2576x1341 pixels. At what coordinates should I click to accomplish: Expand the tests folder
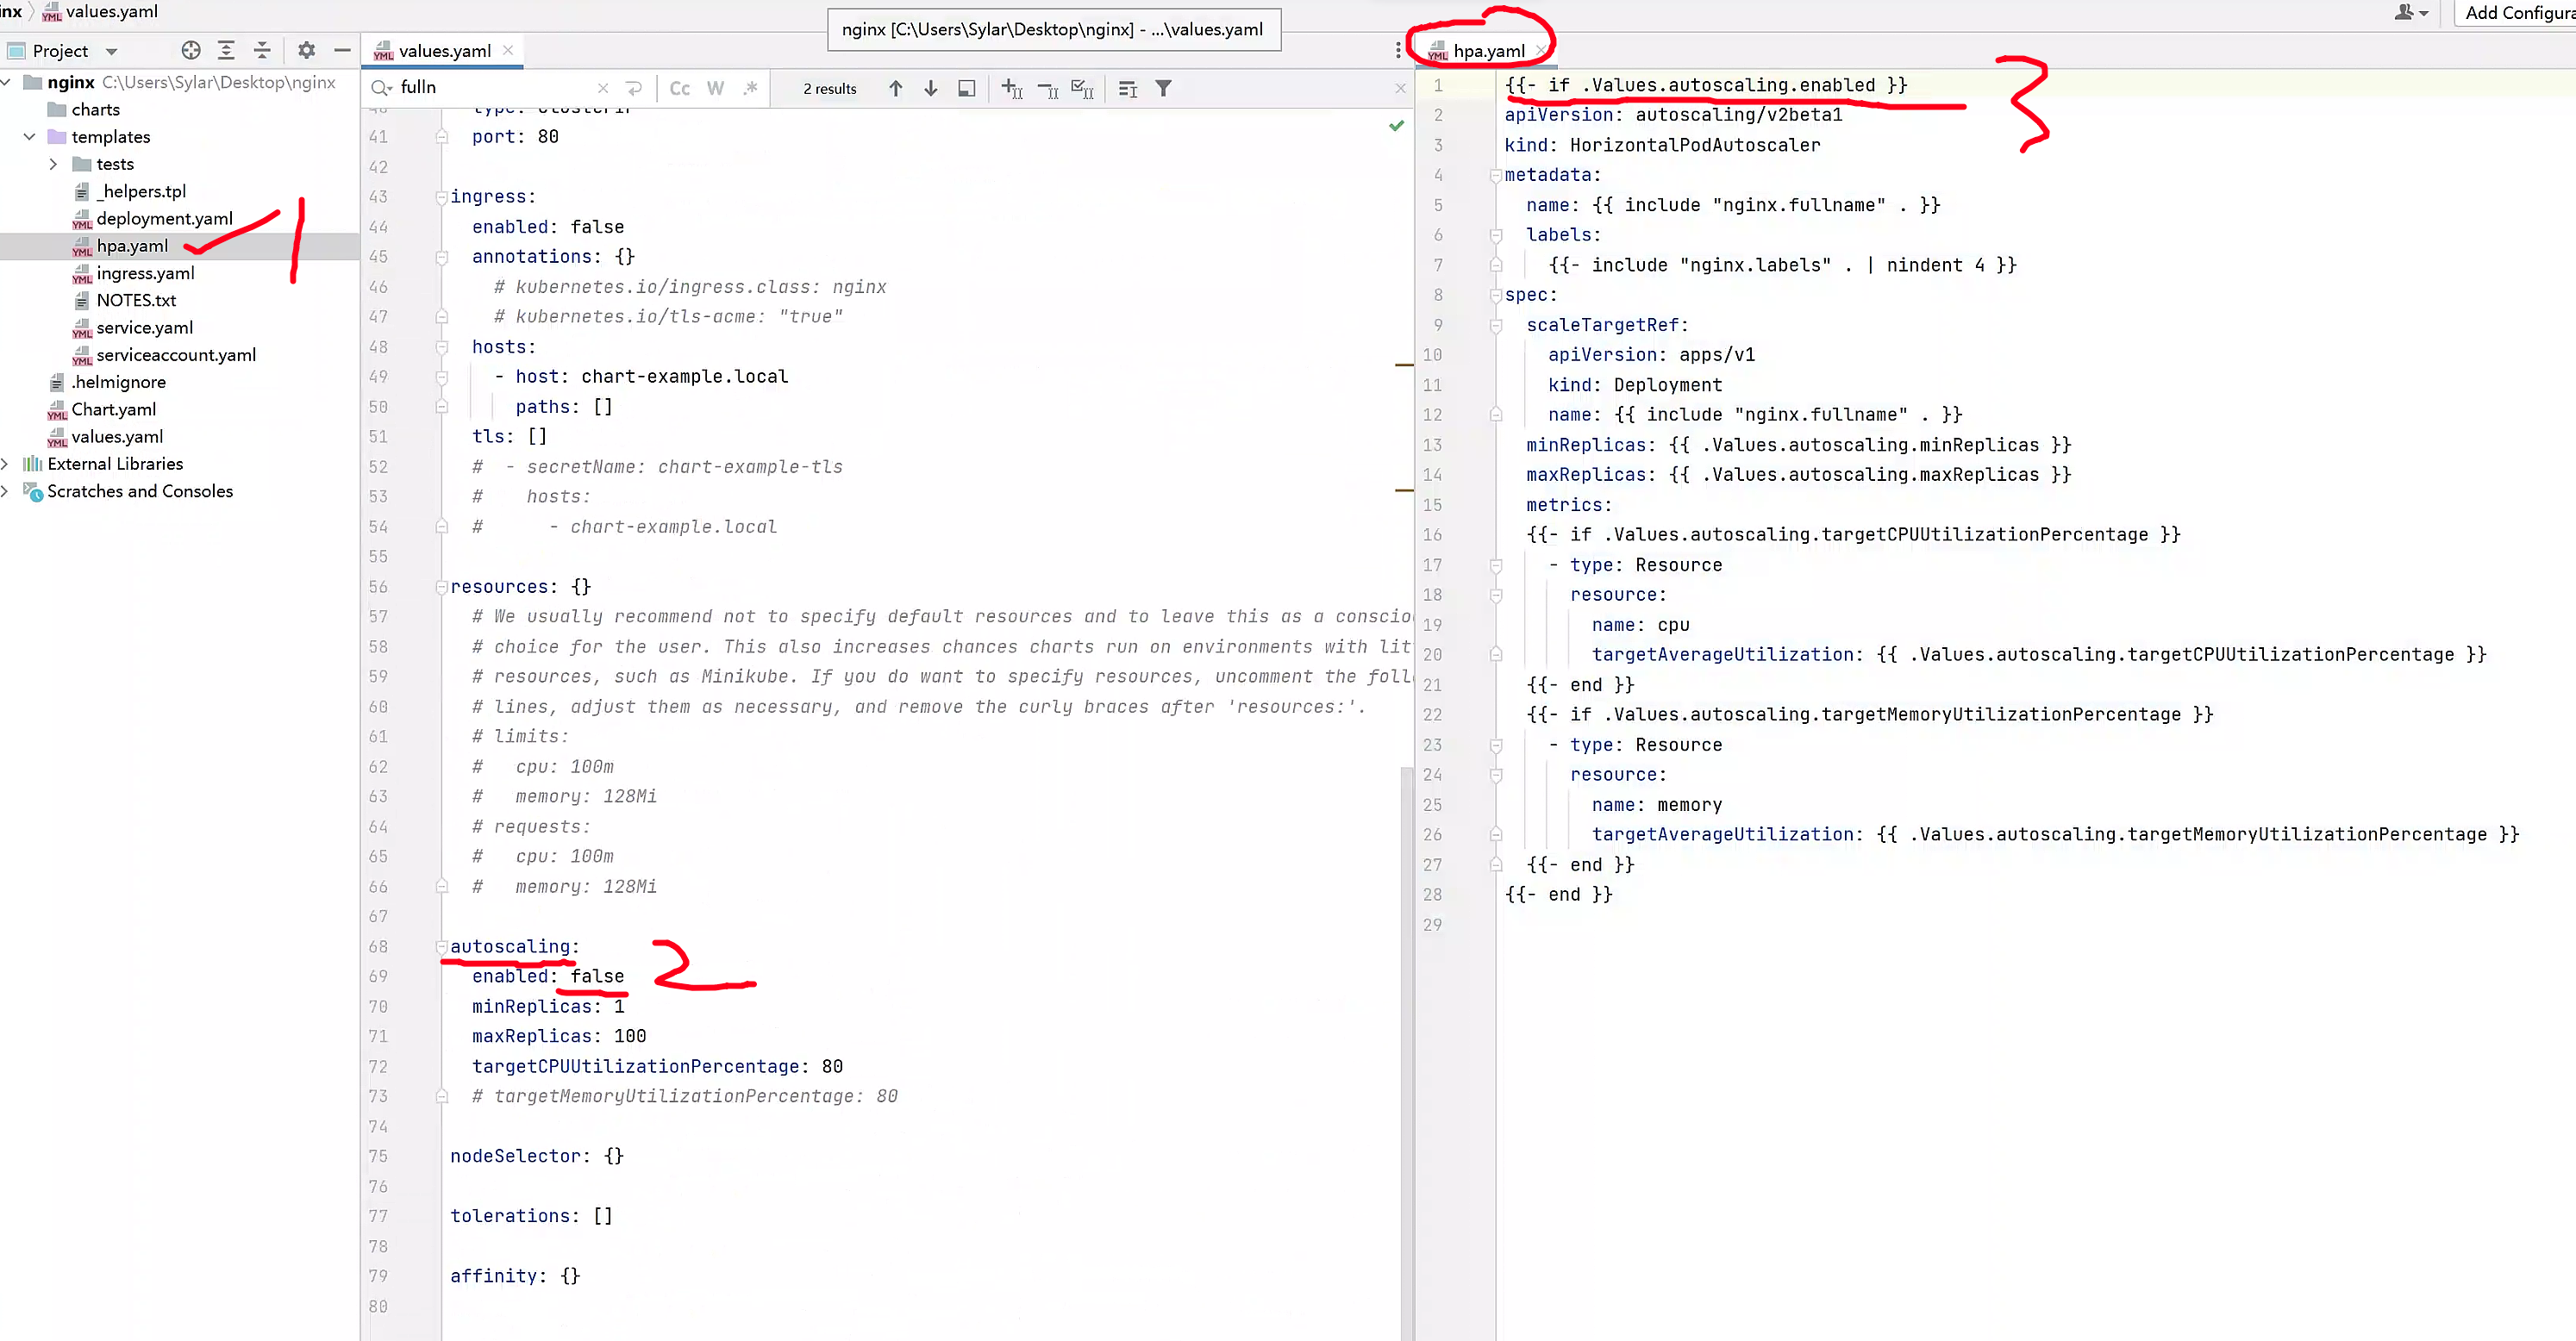(53, 163)
